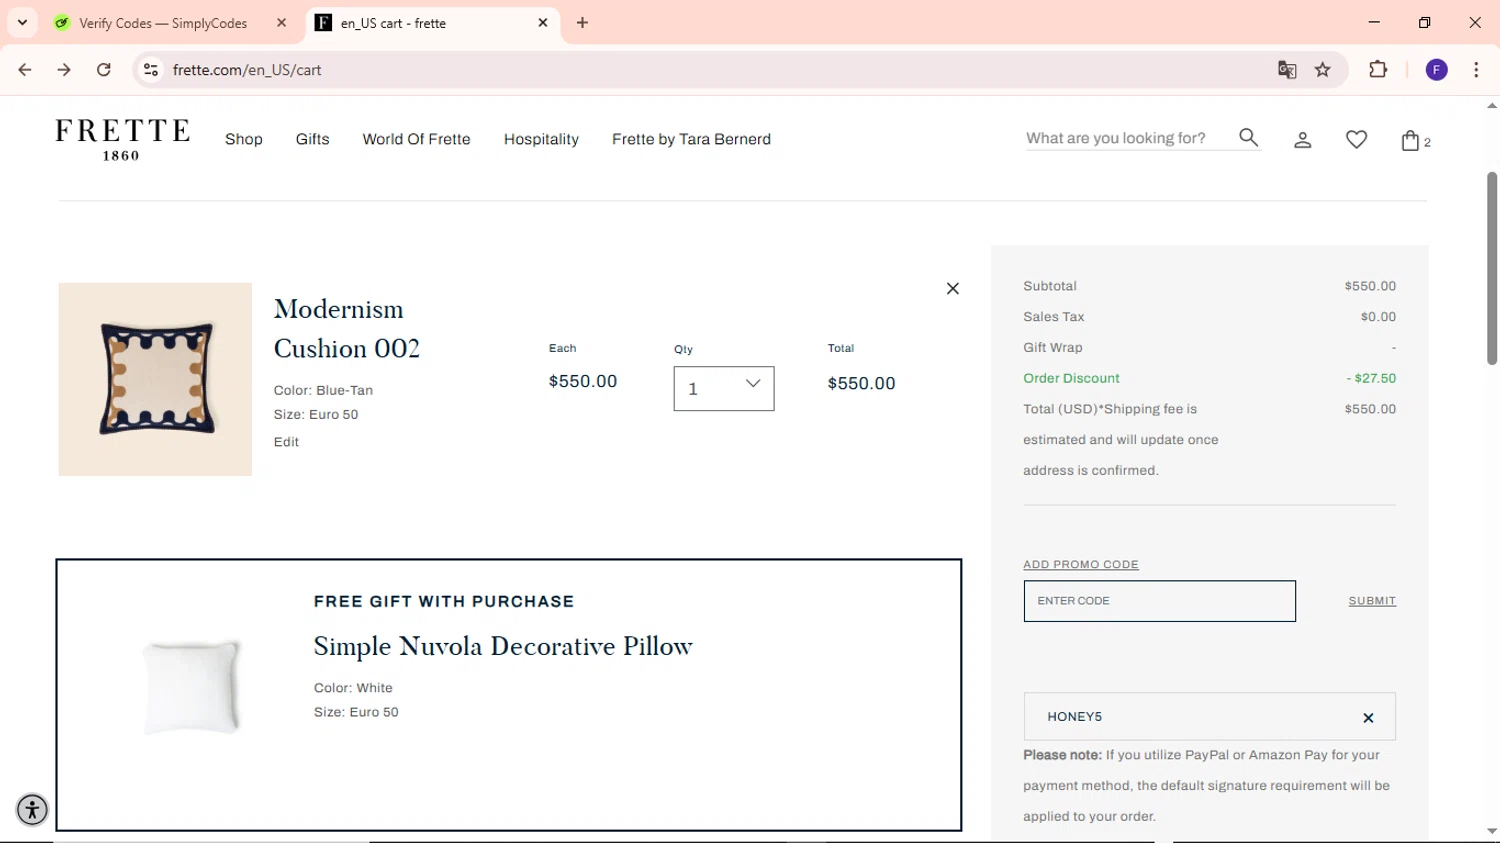Click the Modernism cushion thumbnail image
1500x843 pixels.
[155, 379]
